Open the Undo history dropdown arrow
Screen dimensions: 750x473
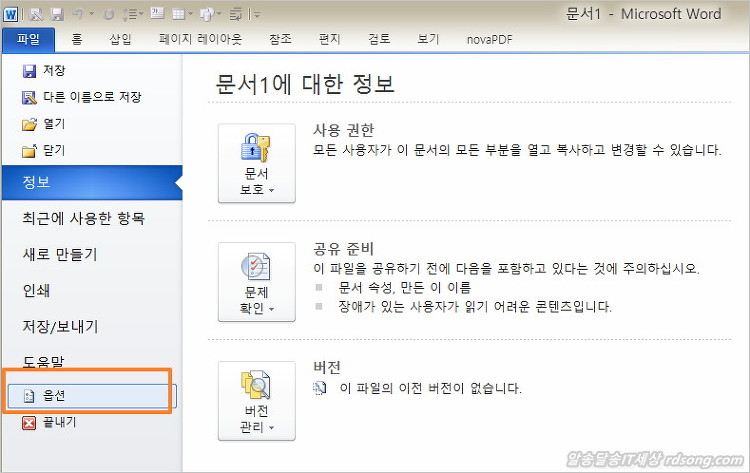(x=91, y=15)
